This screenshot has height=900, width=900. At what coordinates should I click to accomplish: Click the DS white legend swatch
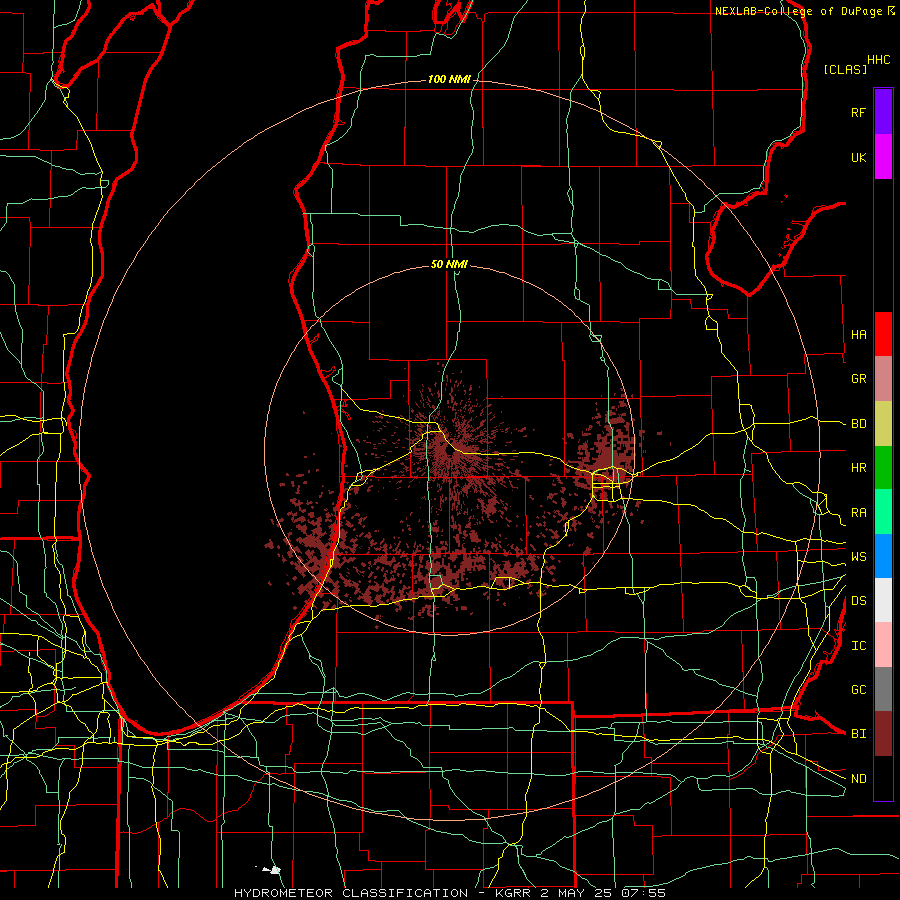pyautogui.click(x=883, y=600)
